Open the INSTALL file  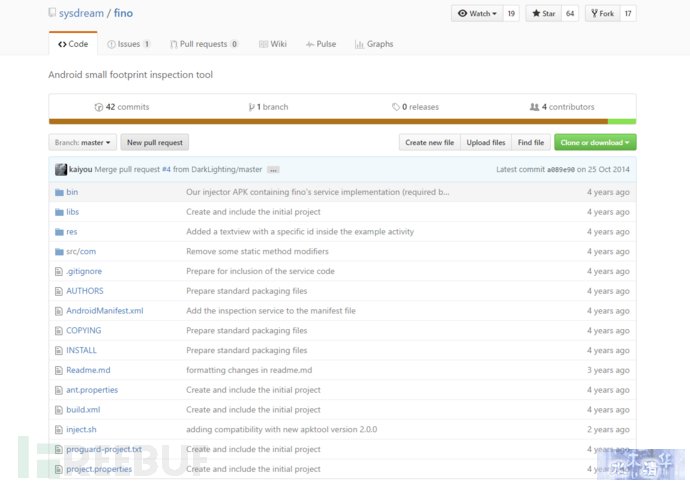tap(81, 350)
